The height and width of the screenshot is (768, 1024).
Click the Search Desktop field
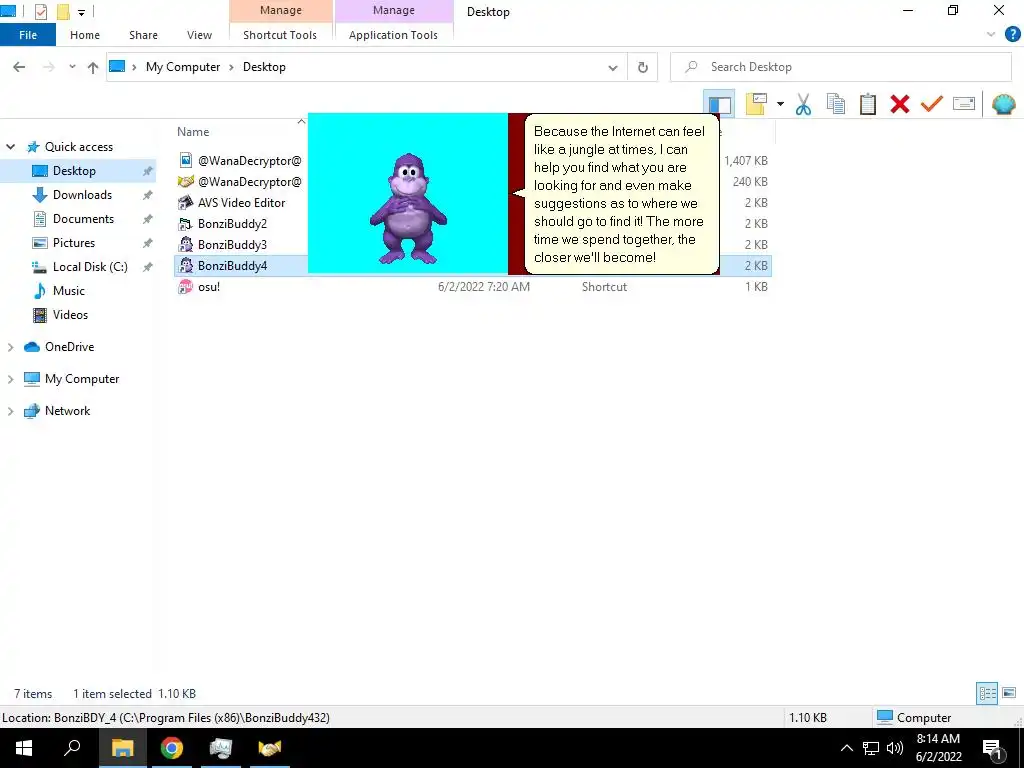[841, 67]
